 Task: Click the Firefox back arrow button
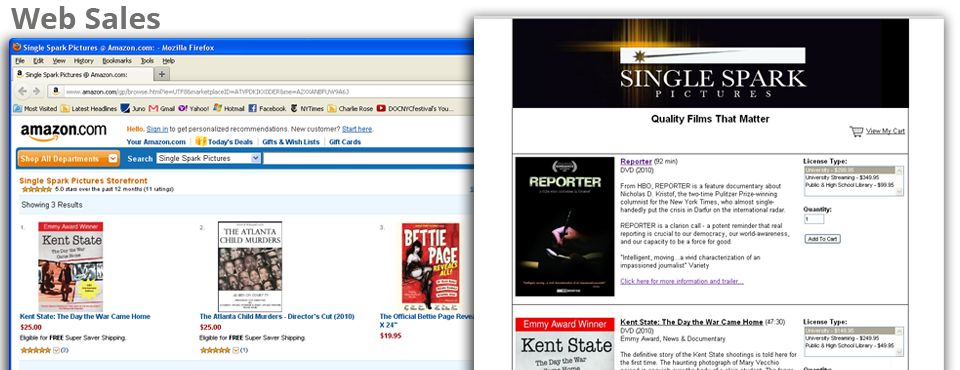[x=23, y=91]
